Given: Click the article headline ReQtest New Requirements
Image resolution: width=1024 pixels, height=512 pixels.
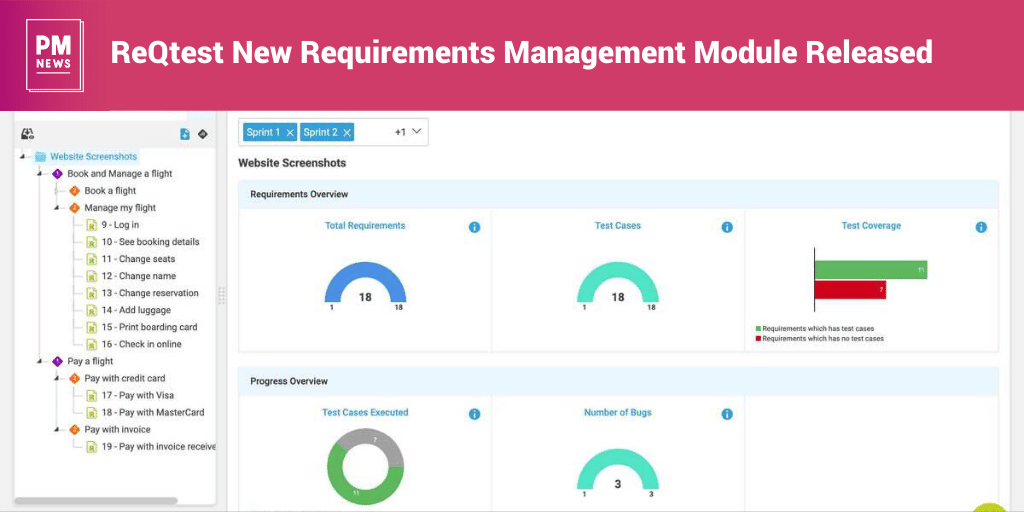Looking at the screenshot, I should tap(521, 53).
